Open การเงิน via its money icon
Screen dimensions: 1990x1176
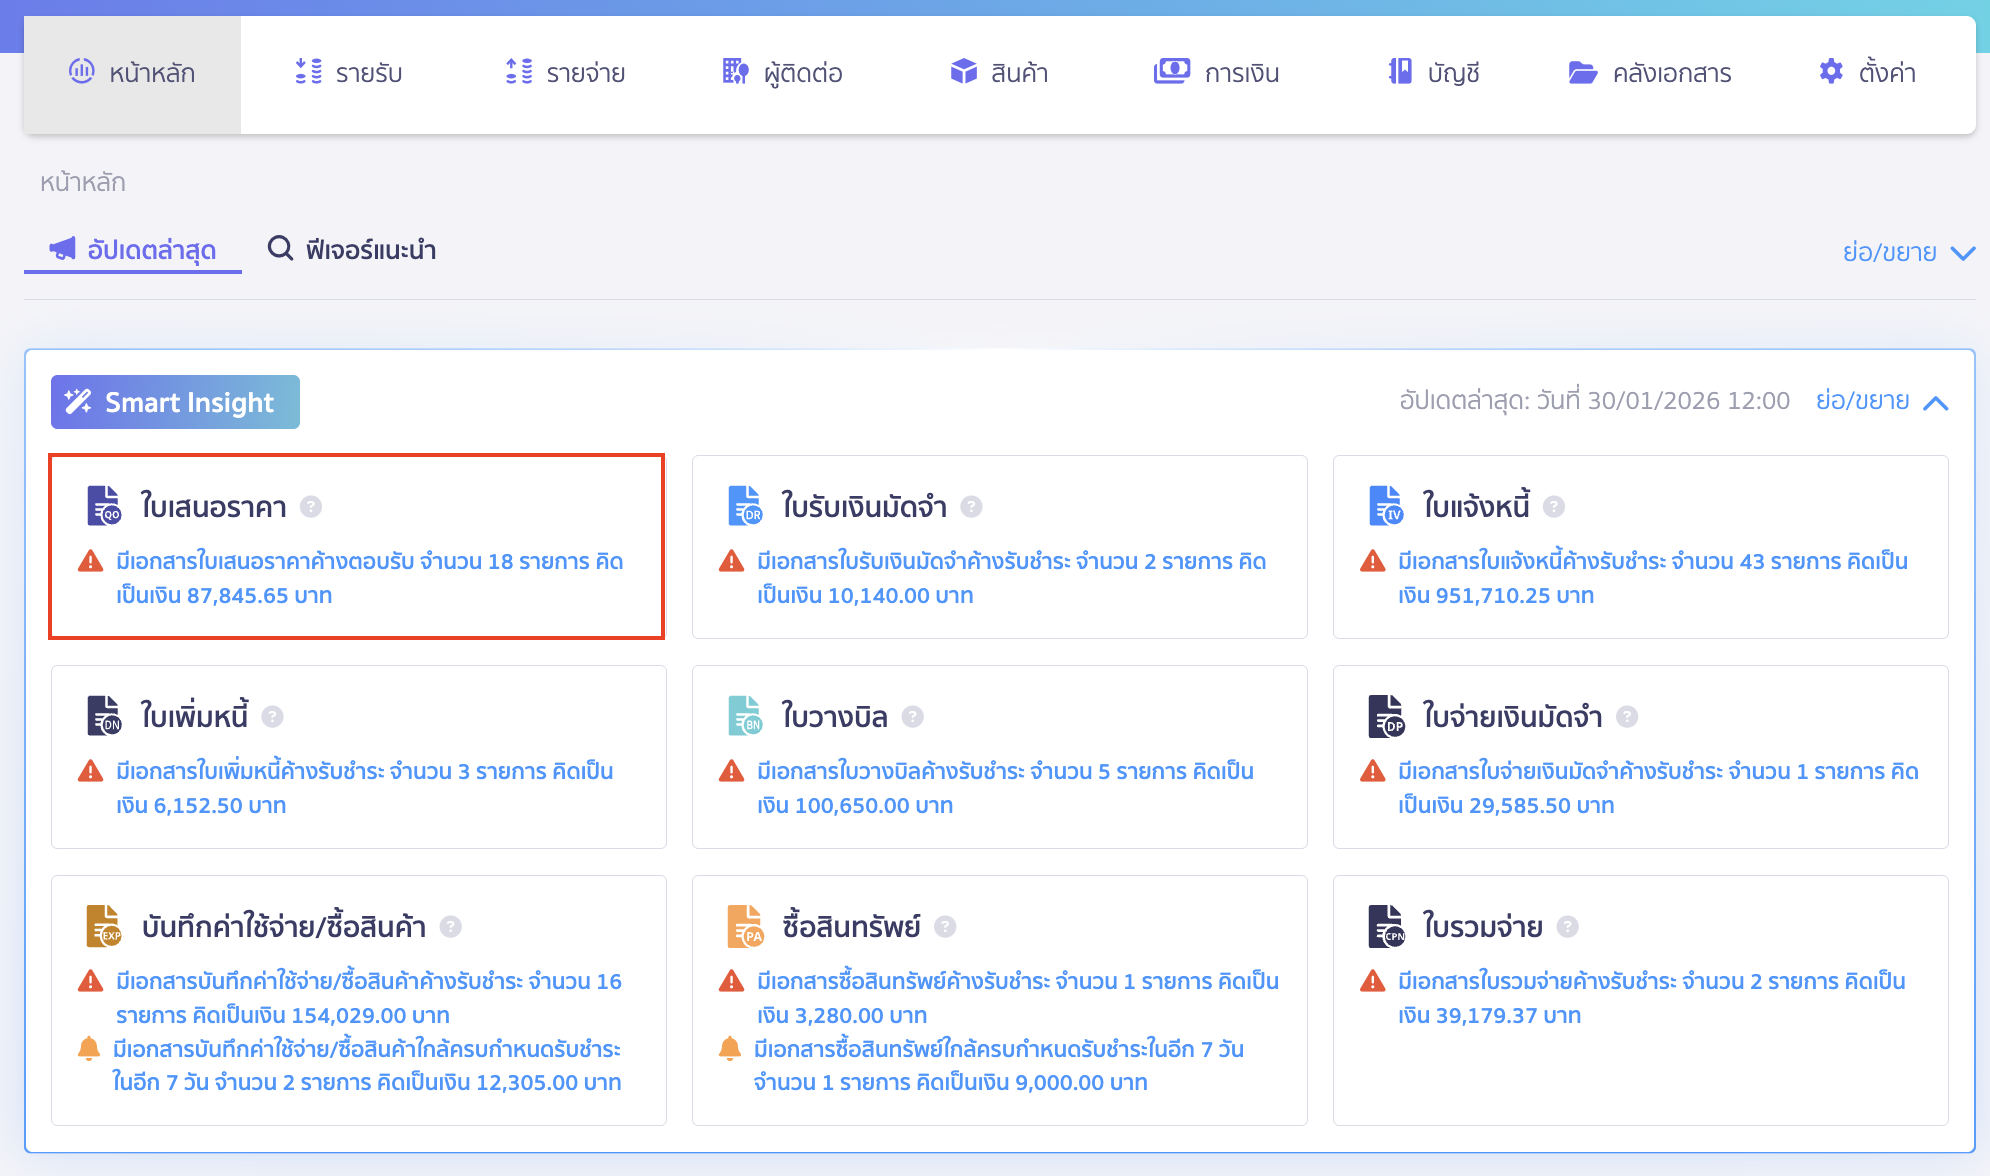pos(1172,72)
